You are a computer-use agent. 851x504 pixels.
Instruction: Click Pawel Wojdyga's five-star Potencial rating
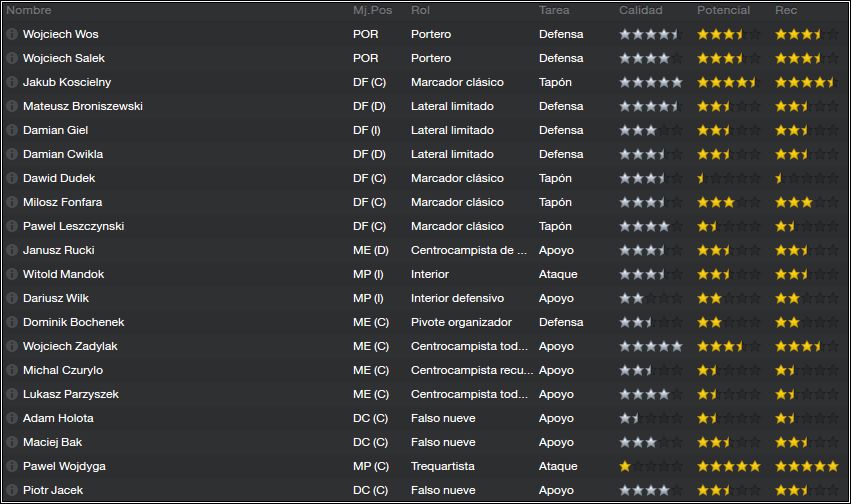[728, 466]
